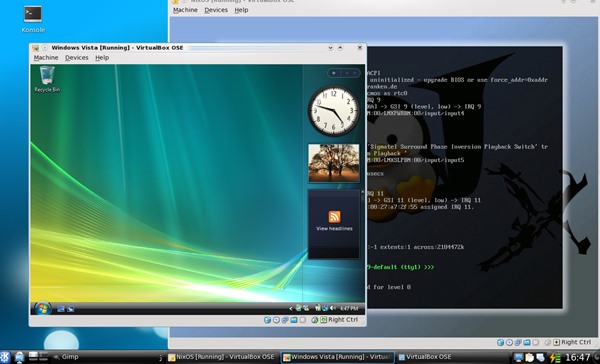This screenshot has width=600, height=364.
Task: Open Vista VirtualBox window menu icon
Action: (x=36, y=48)
